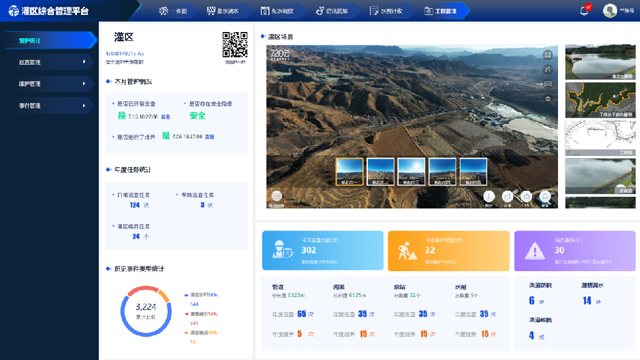Click the warning triangle on purple 30 card
The height and width of the screenshot is (360, 640).
[x=534, y=251]
